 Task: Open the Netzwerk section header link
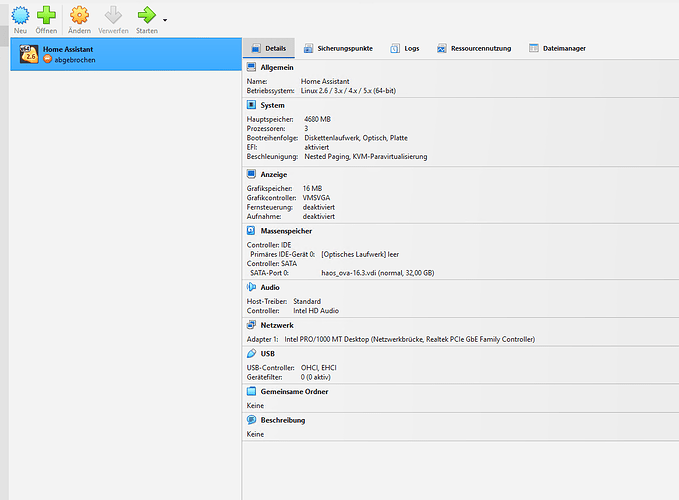tap(277, 325)
